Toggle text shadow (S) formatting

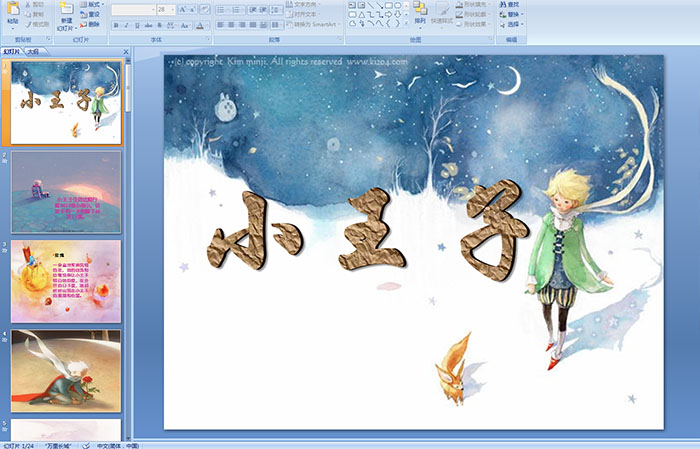[x=159, y=25]
